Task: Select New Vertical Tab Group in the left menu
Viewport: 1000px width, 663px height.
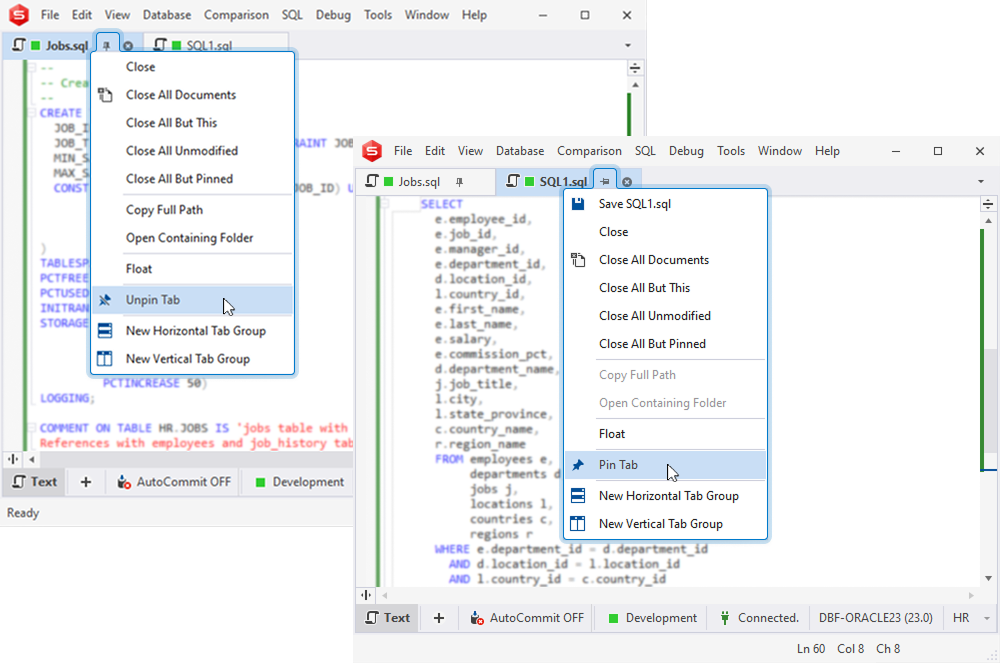Action: pos(193,359)
